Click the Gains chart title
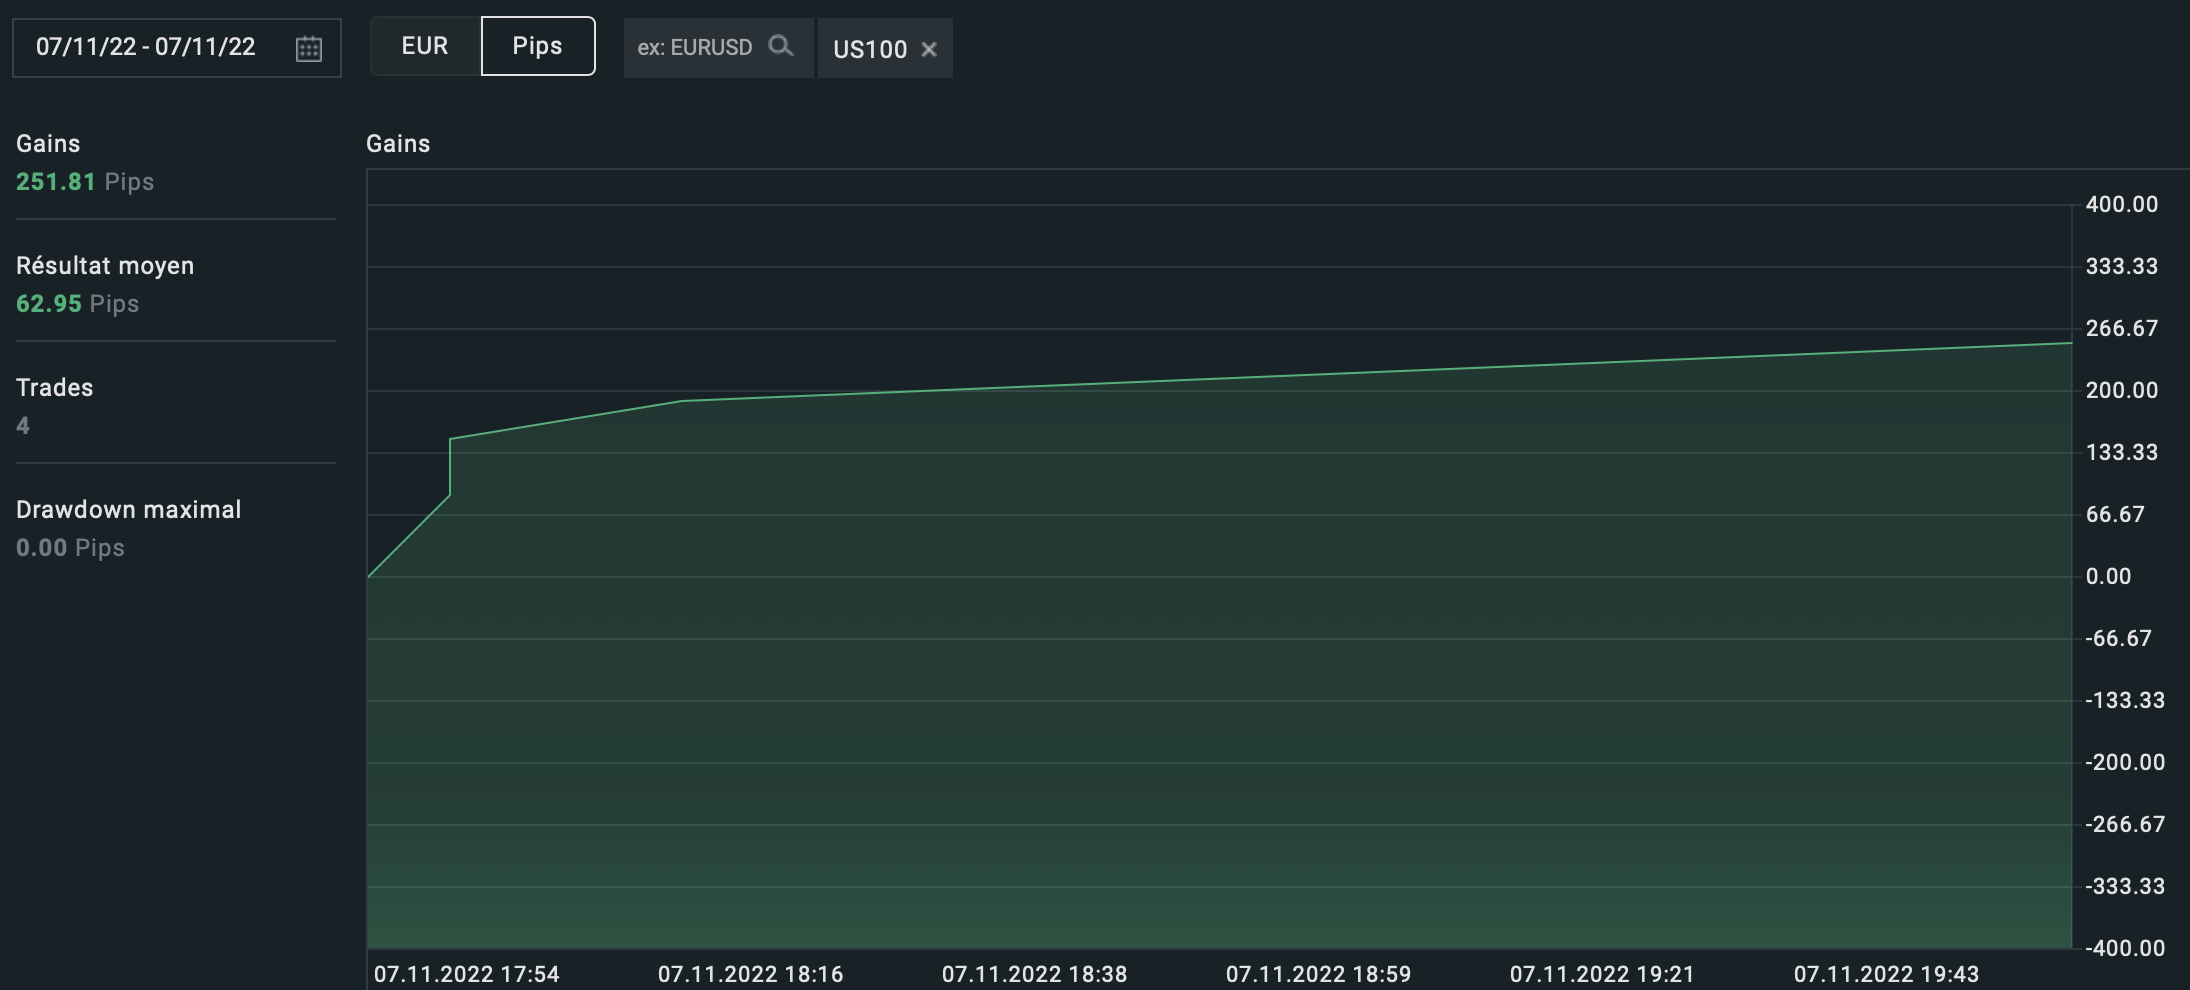This screenshot has height=990, width=2190. pyautogui.click(x=398, y=144)
